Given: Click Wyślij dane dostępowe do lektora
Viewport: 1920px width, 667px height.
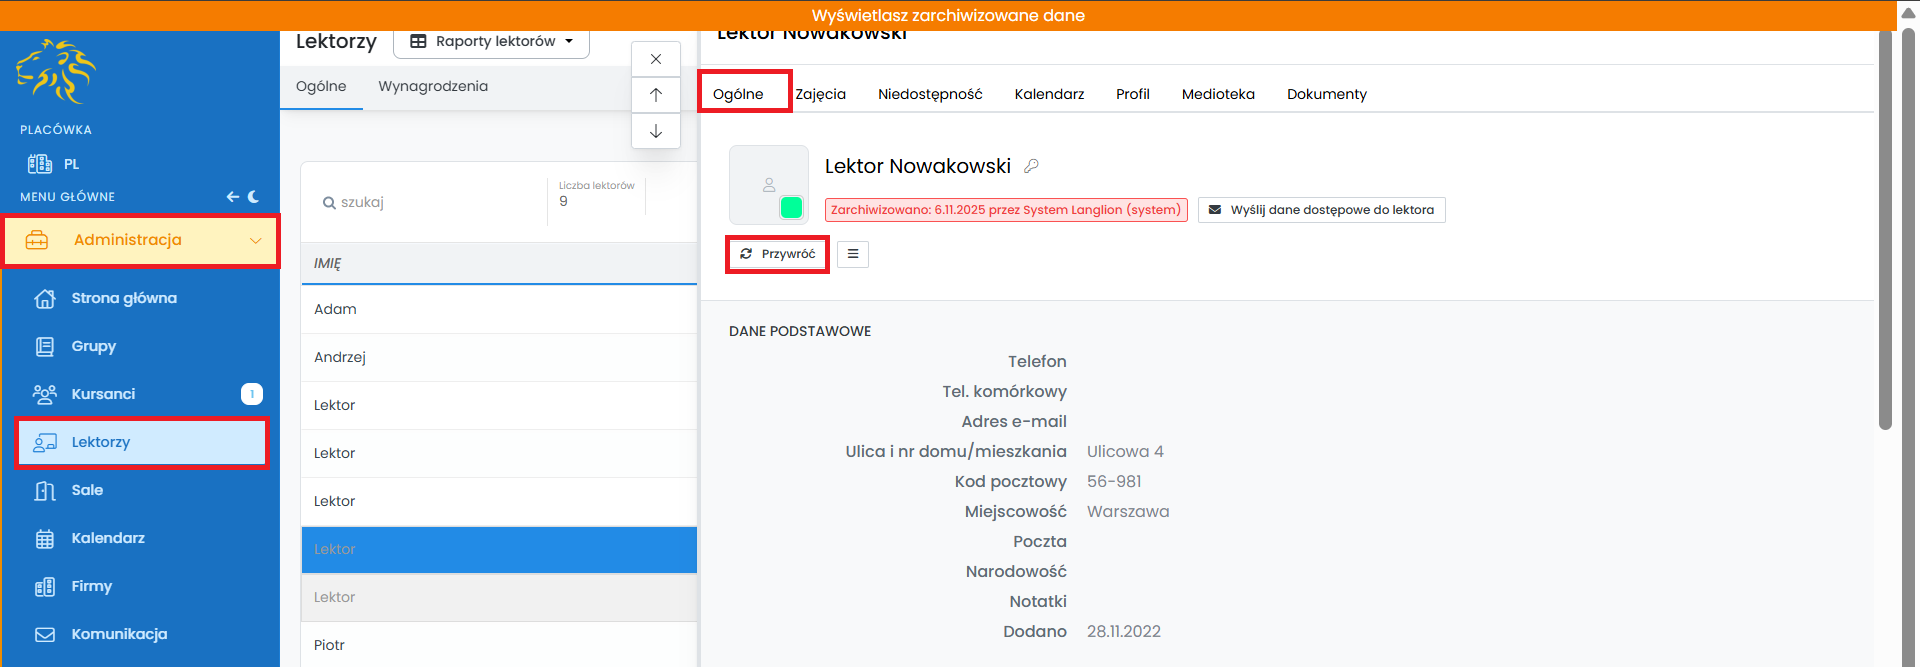Looking at the screenshot, I should 1321,210.
